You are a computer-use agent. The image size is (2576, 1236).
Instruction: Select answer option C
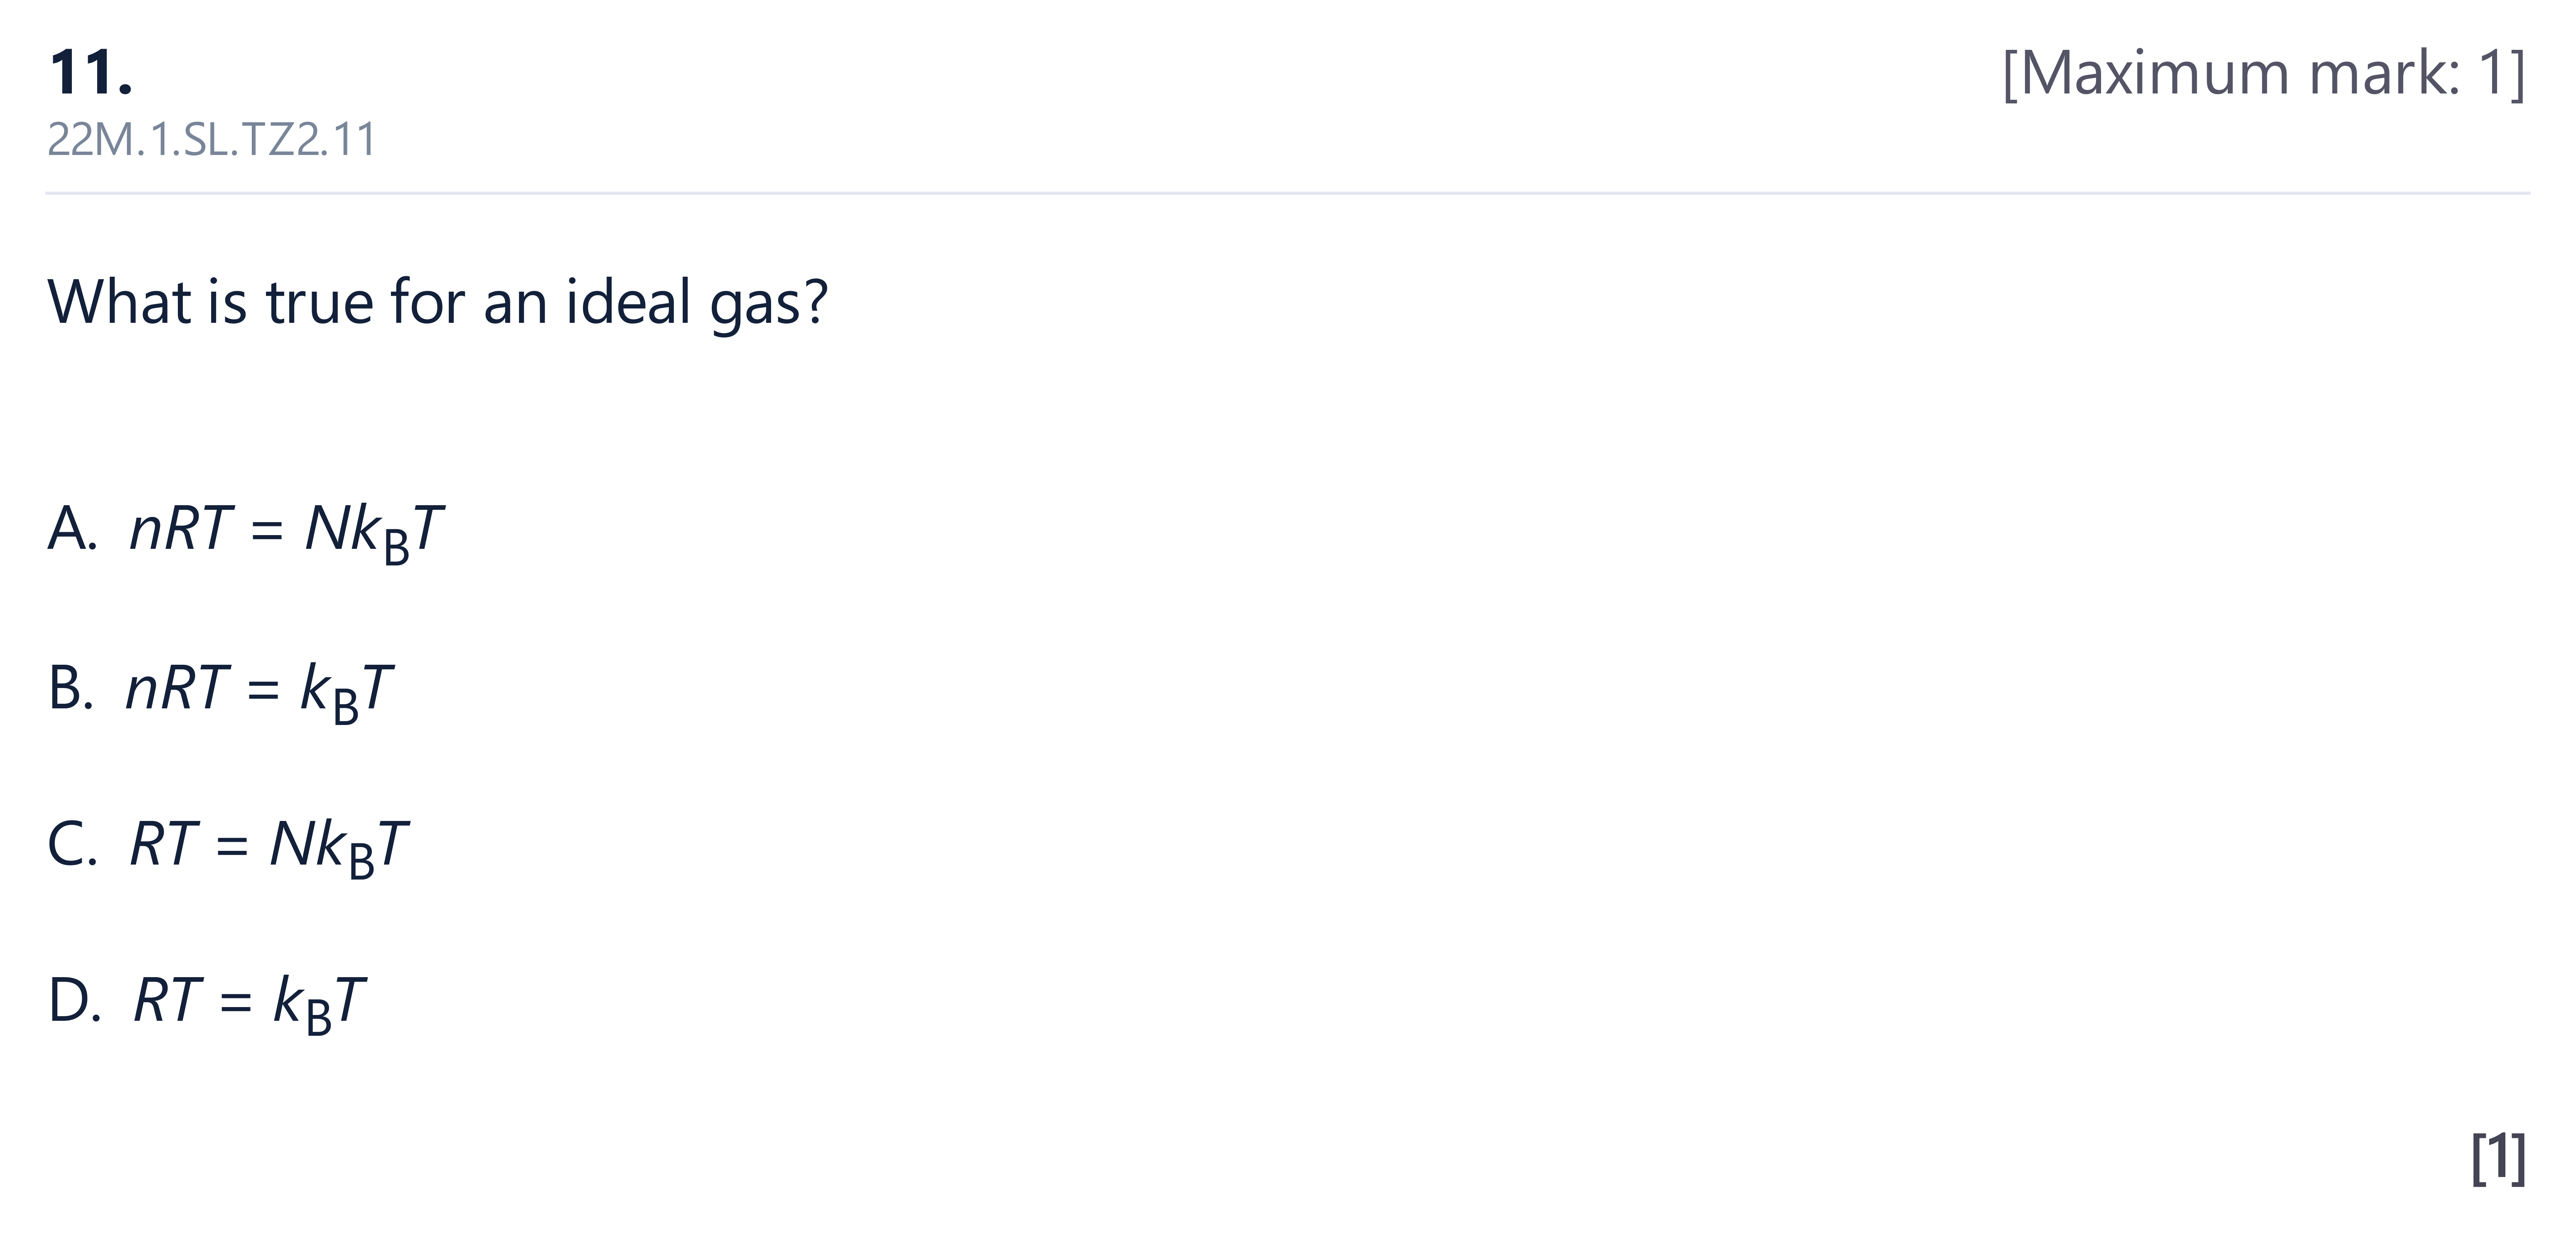(228, 846)
